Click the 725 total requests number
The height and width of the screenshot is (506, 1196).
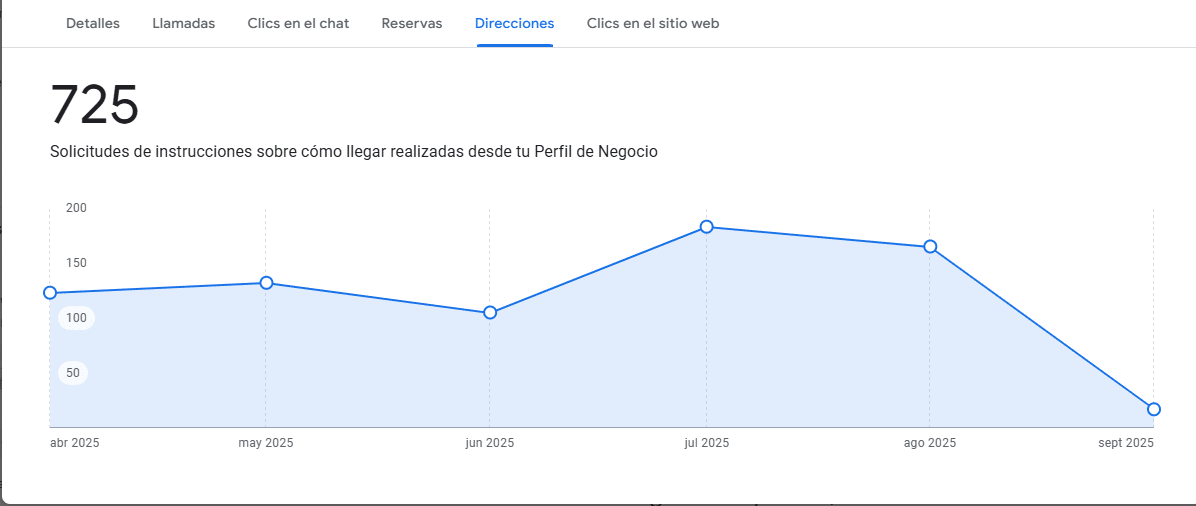tap(94, 105)
